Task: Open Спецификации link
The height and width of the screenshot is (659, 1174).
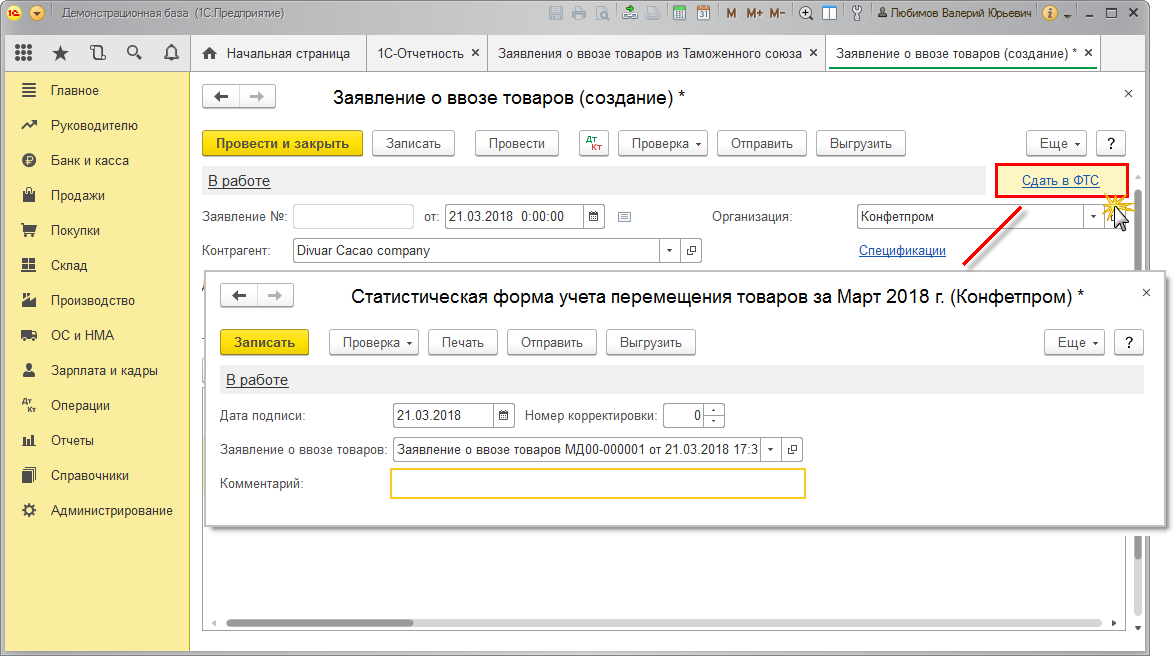Action: 902,250
